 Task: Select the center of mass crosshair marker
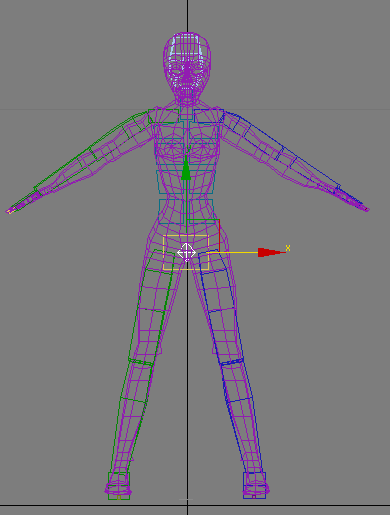[x=186, y=252]
